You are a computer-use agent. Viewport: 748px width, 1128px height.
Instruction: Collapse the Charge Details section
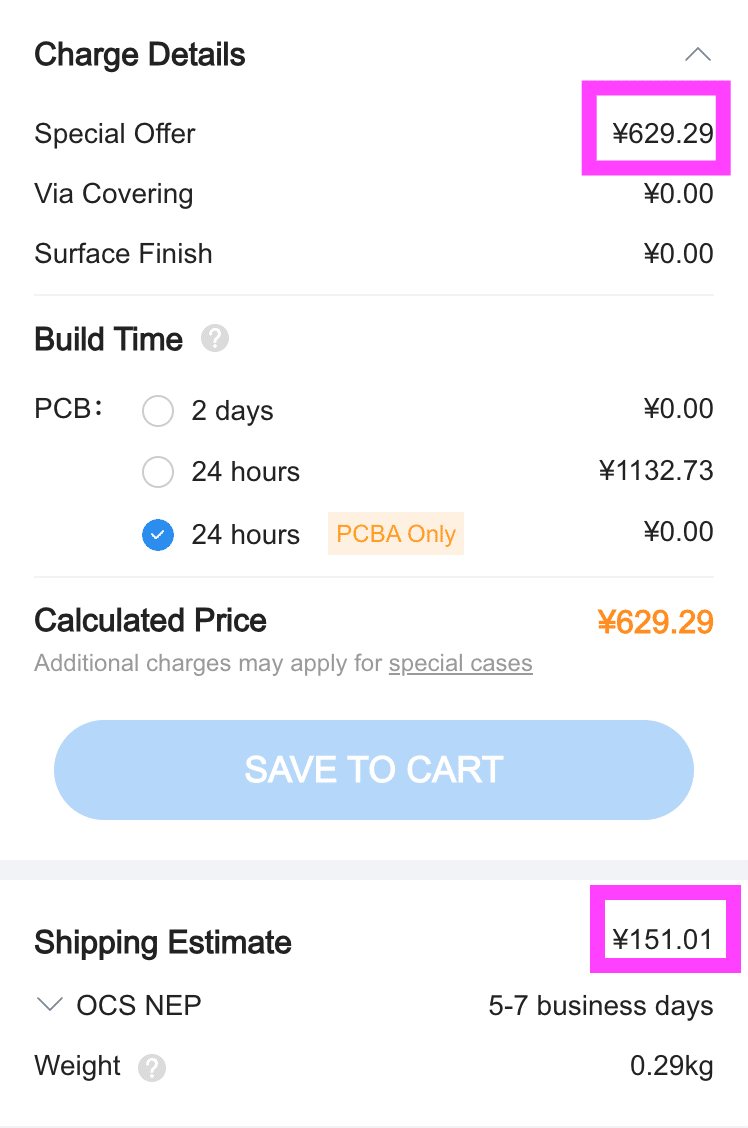coord(698,55)
